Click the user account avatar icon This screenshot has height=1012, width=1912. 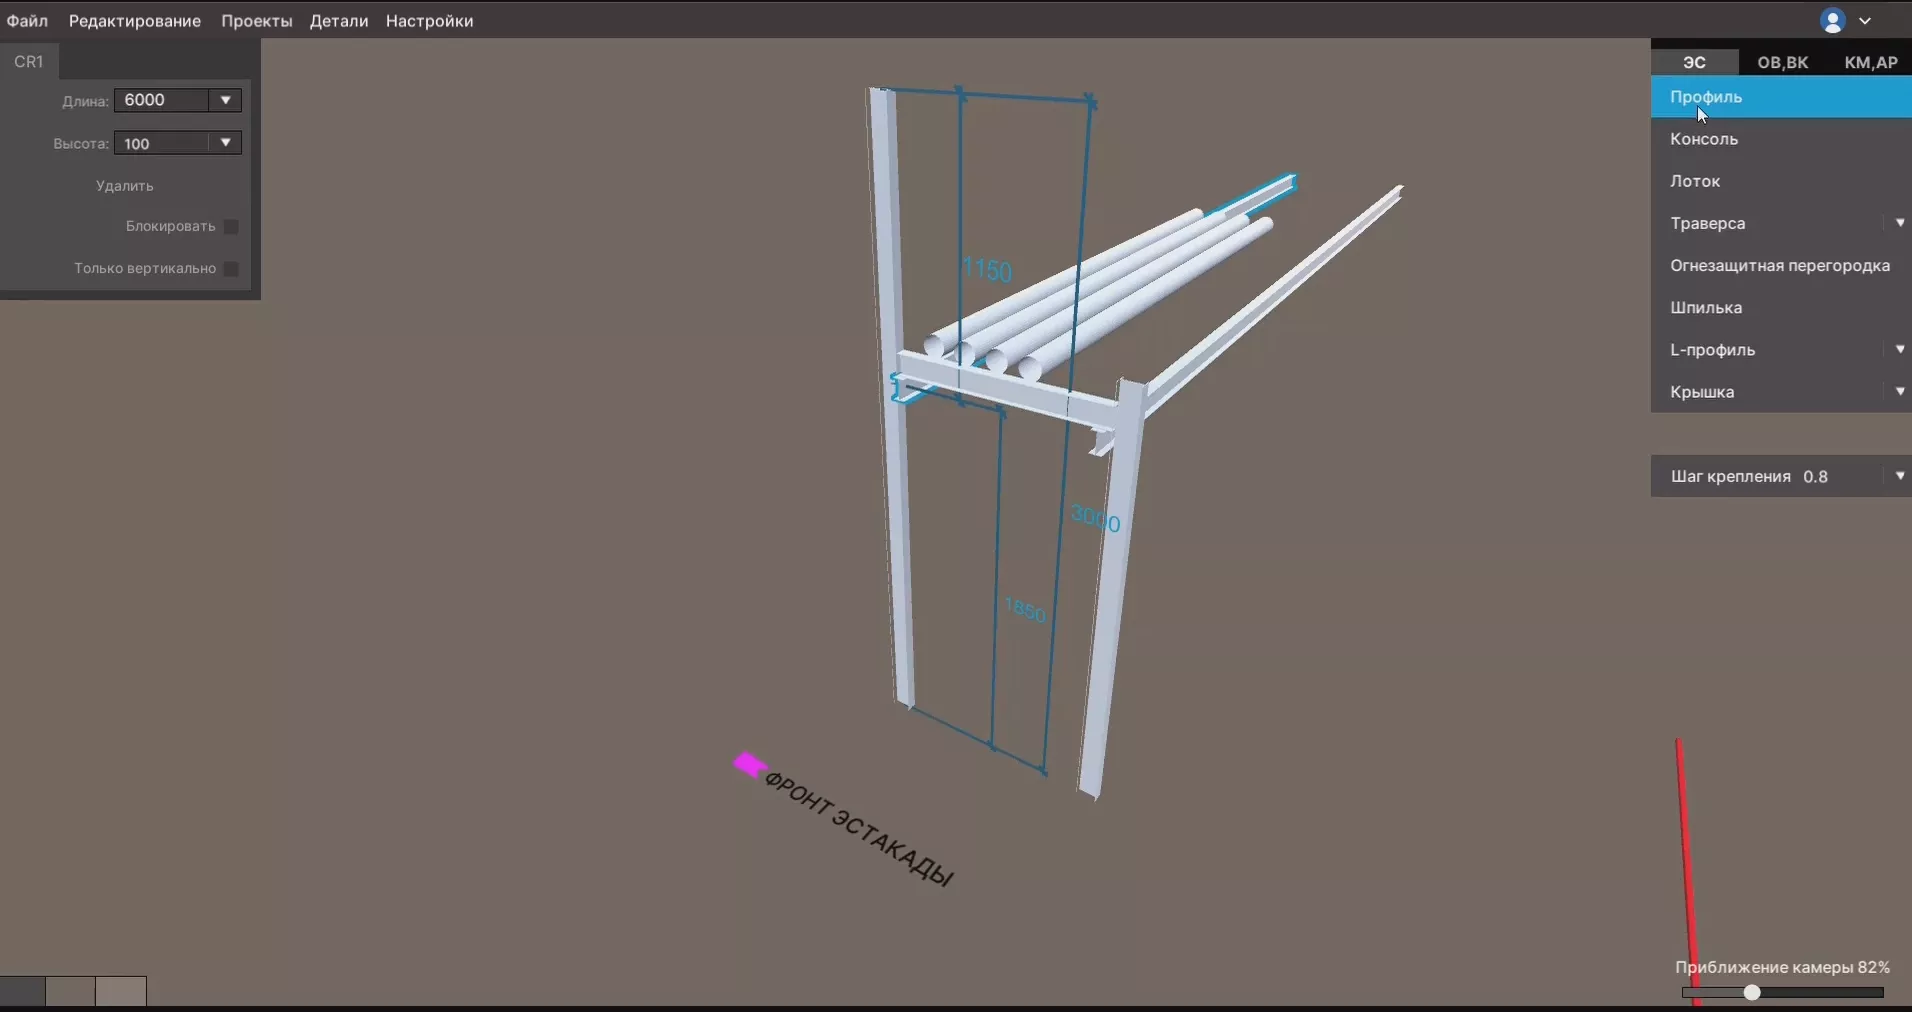(1833, 21)
